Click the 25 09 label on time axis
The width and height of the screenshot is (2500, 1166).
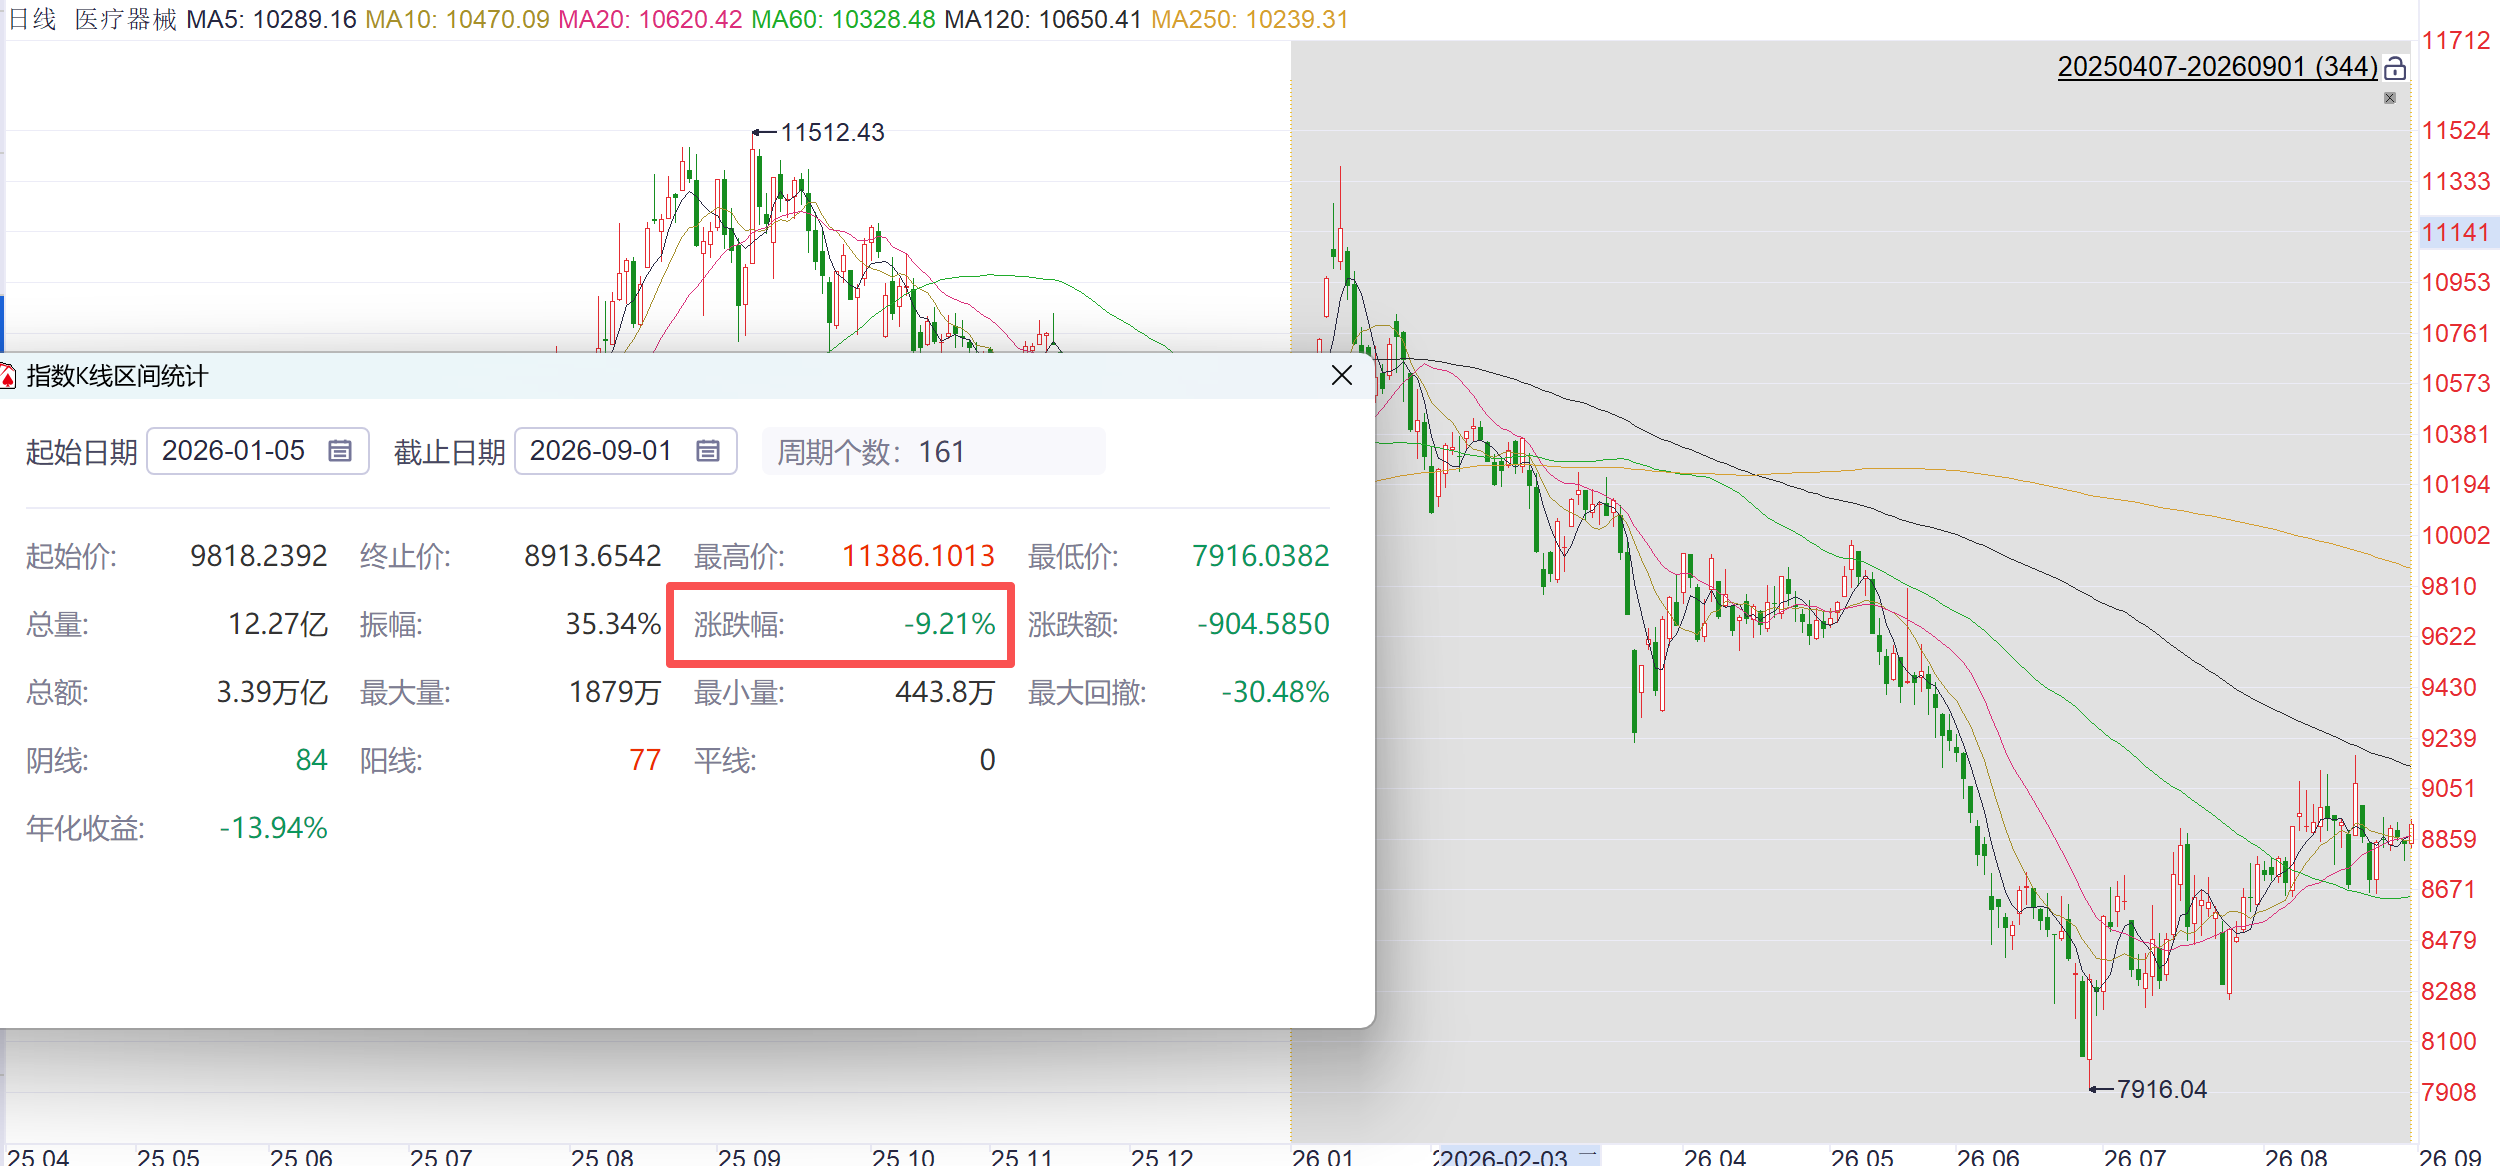pyautogui.click(x=748, y=1157)
